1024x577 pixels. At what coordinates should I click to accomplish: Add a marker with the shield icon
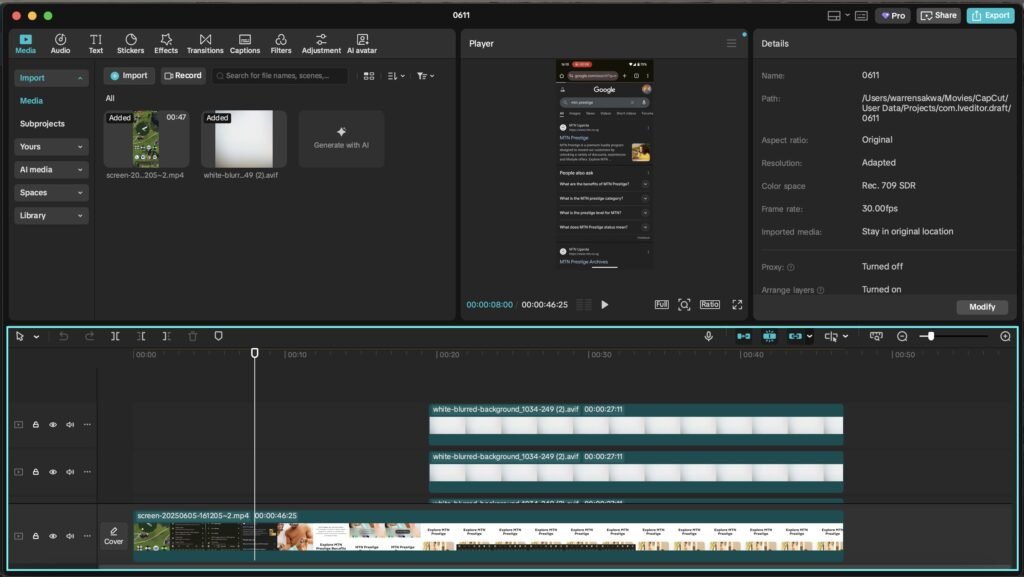click(x=219, y=336)
